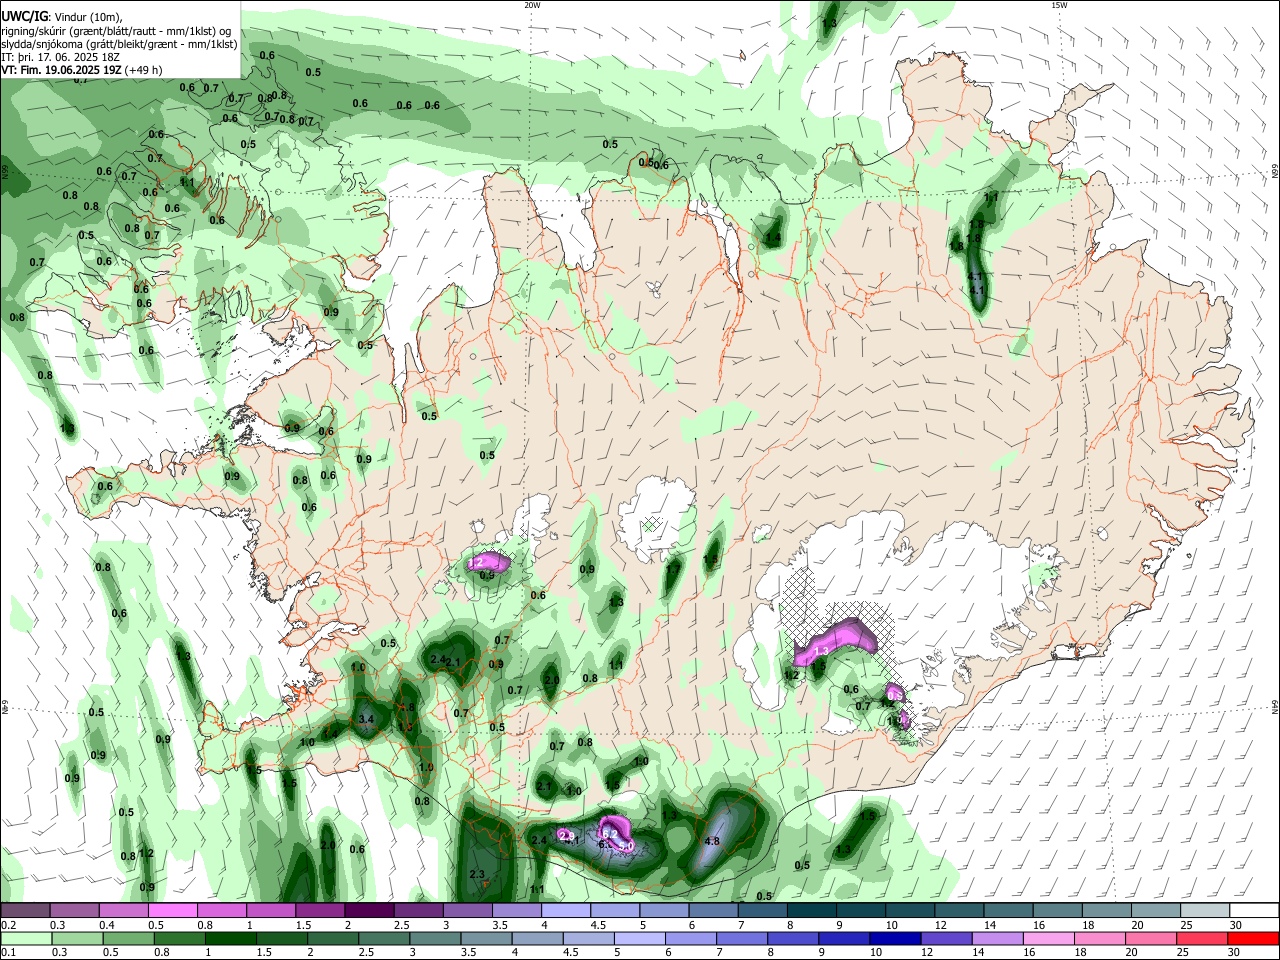Pick the pale lavender 4–4.5 snow legend swatch
The height and width of the screenshot is (960, 1280).
566,910
